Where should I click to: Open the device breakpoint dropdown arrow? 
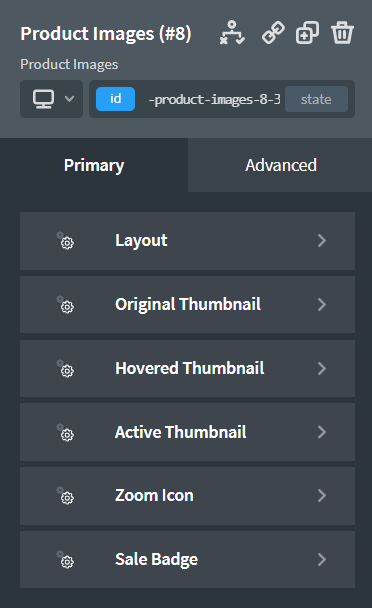click(69, 98)
